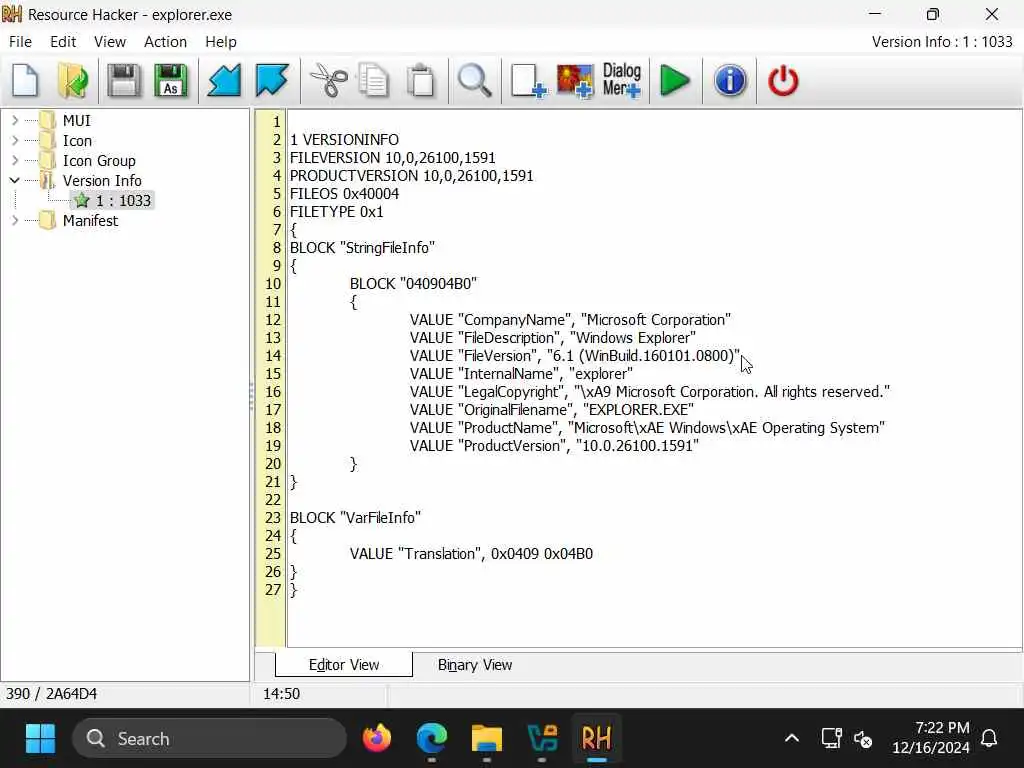Select the Version Info tree label

[x=102, y=180]
